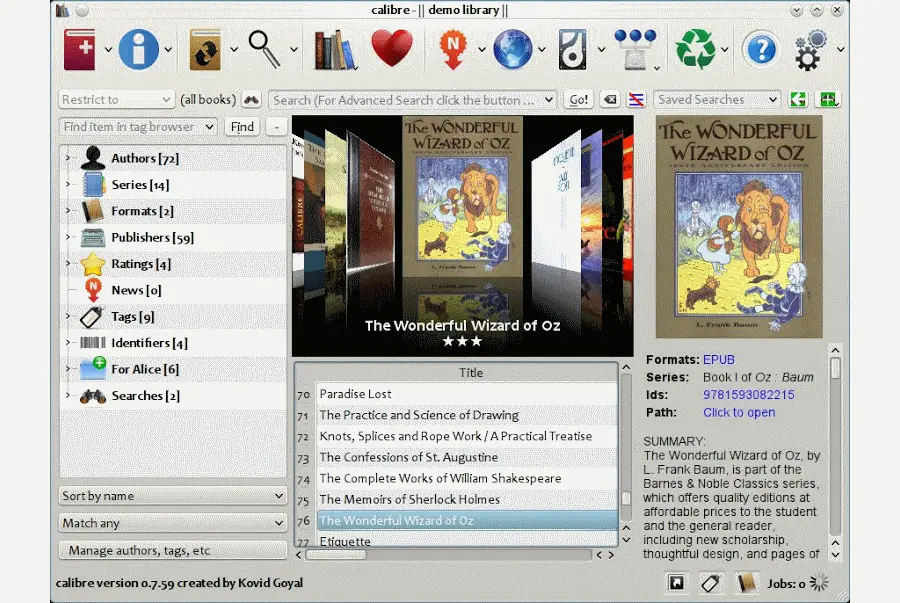The width and height of the screenshot is (900, 603).
Task: Click the book list horizontal scrollbar thumb
Action: click(x=336, y=555)
